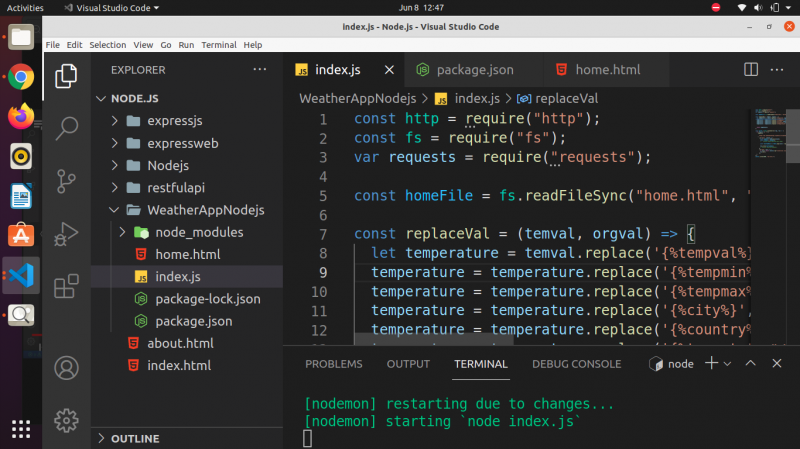Switch to the OUTPUT panel tab
The width and height of the screenshot is (800, 449).
pos(408,364)
